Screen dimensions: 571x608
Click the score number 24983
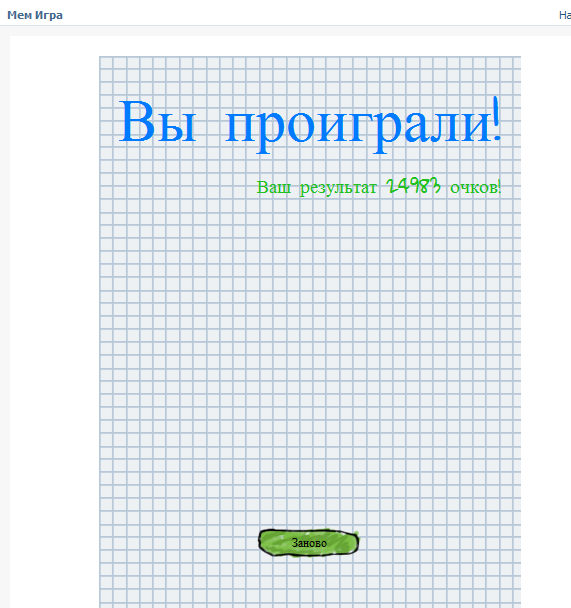(414, 187)
